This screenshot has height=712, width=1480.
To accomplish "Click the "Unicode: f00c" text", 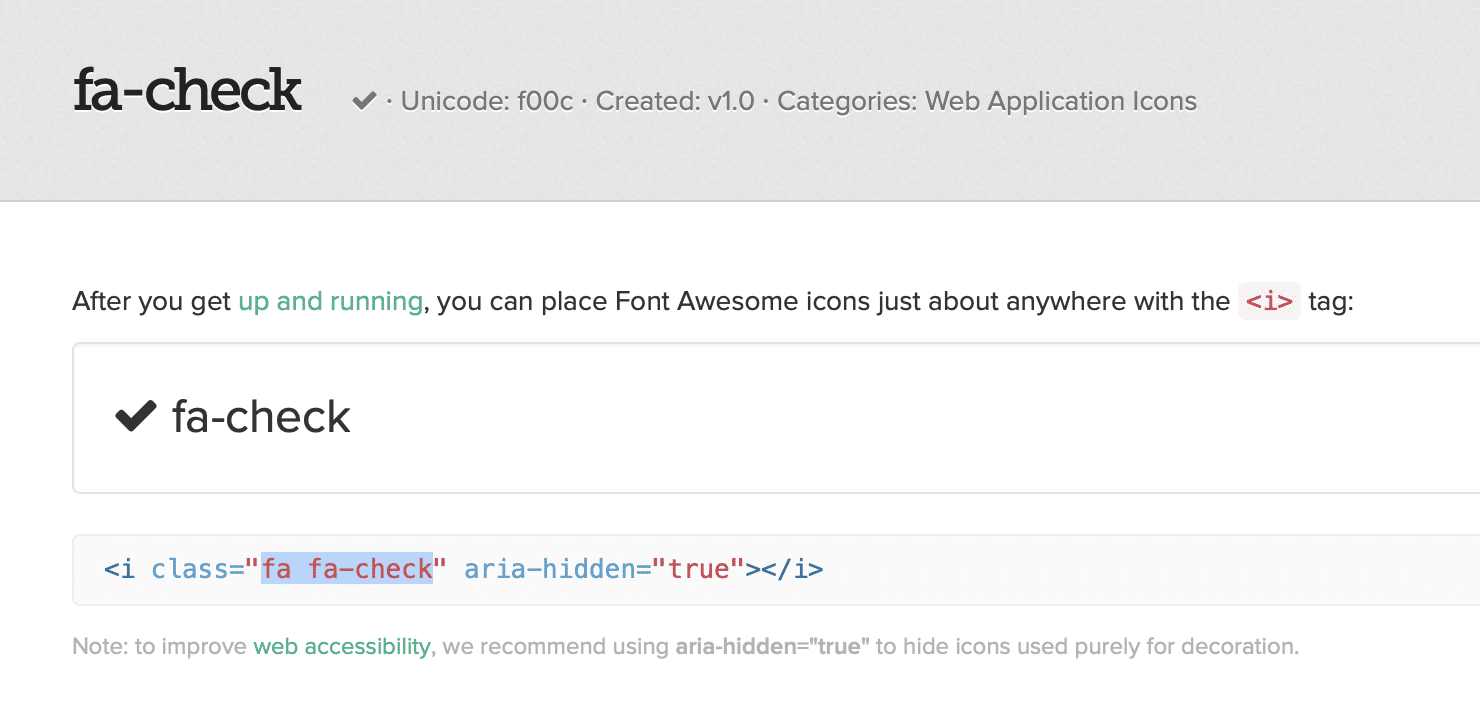I will click(x=487, y=101).
